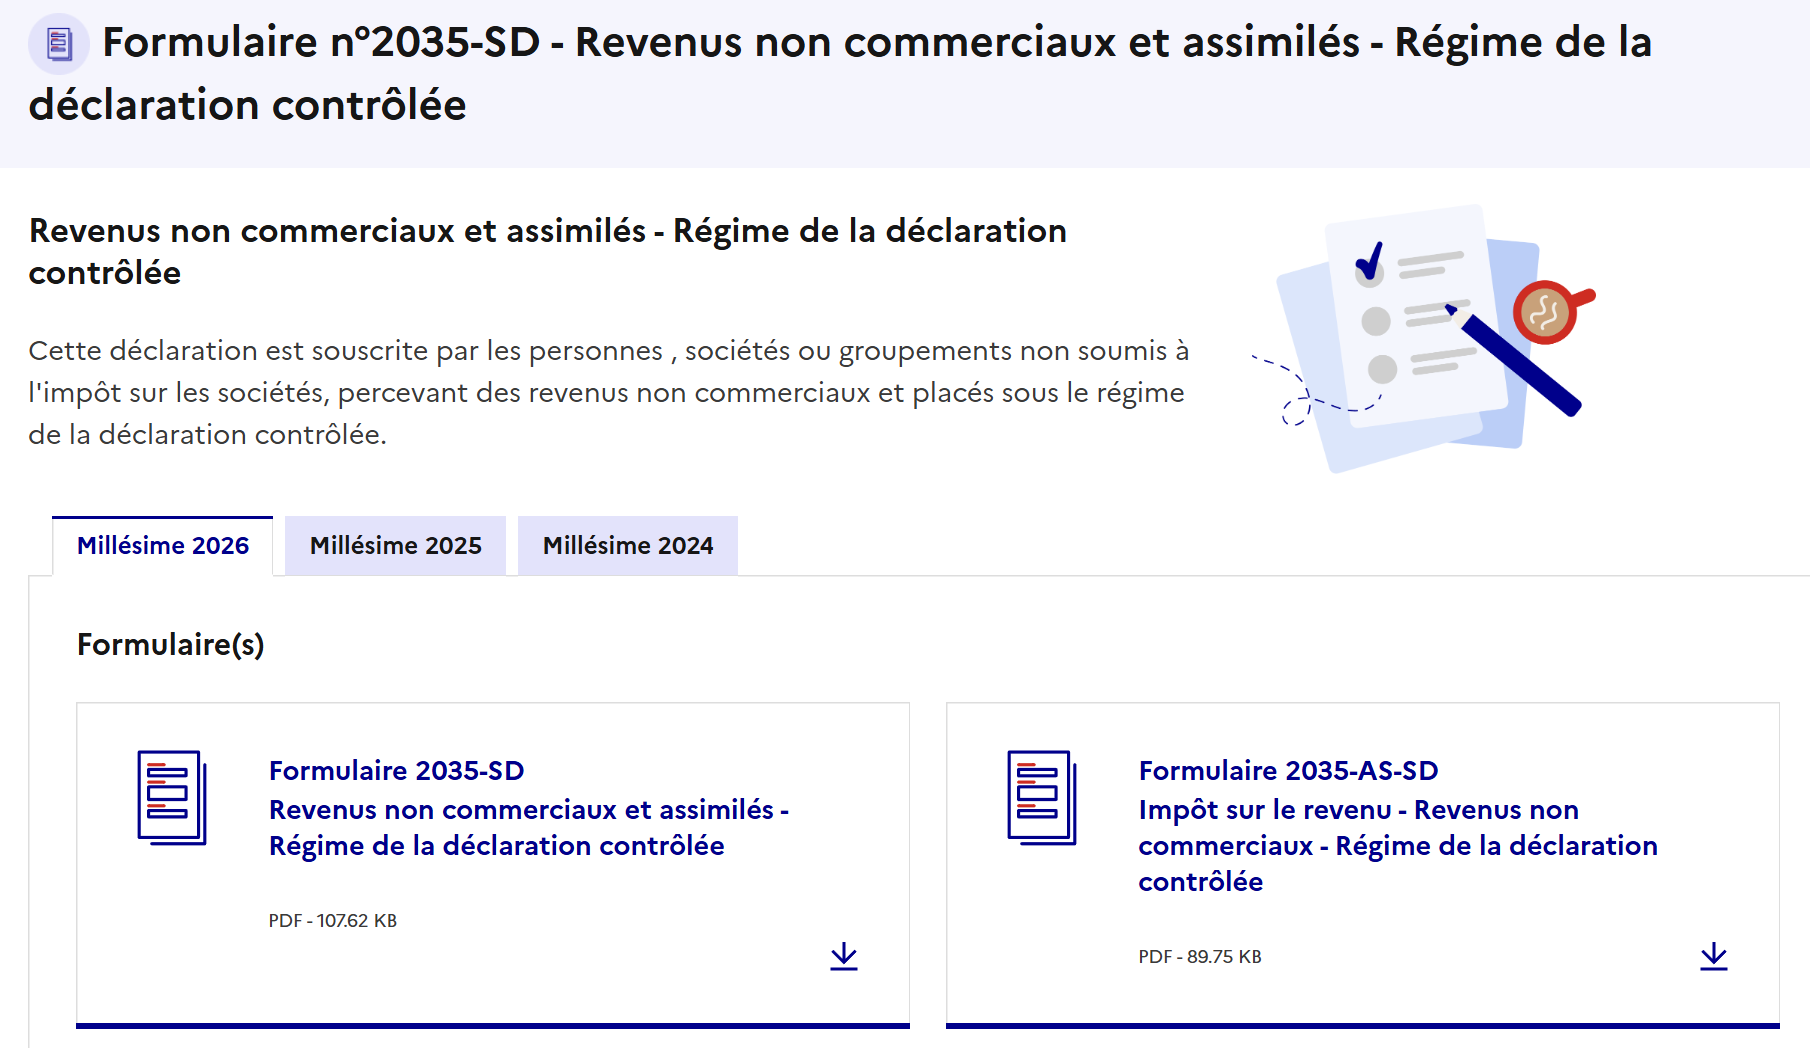
Task: Click the checklist illustration with the pen
Action: coord(1424,338)
